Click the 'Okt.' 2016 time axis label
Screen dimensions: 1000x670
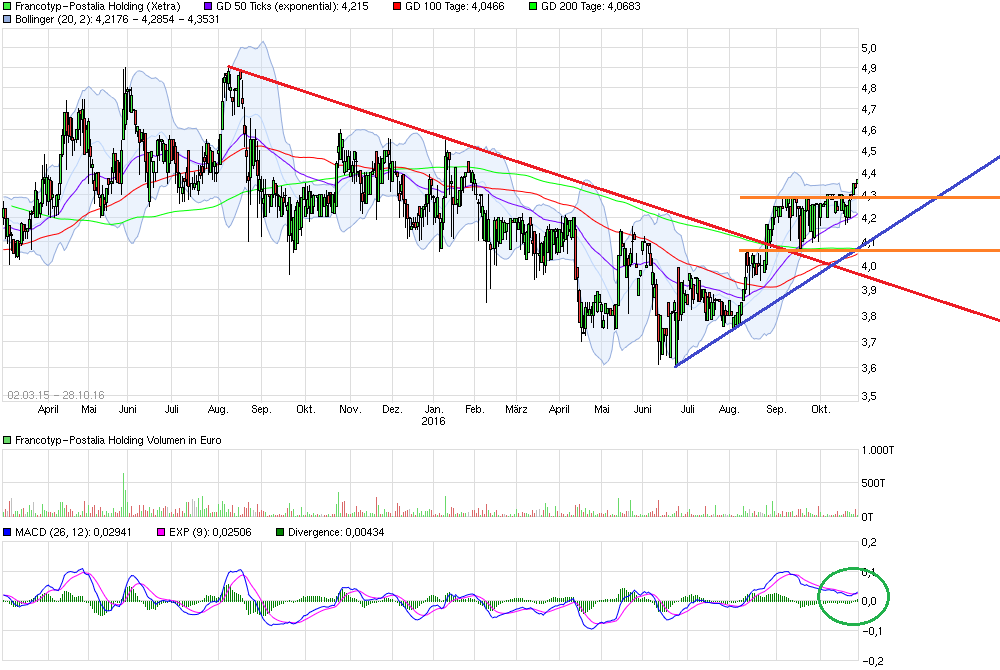821,409
